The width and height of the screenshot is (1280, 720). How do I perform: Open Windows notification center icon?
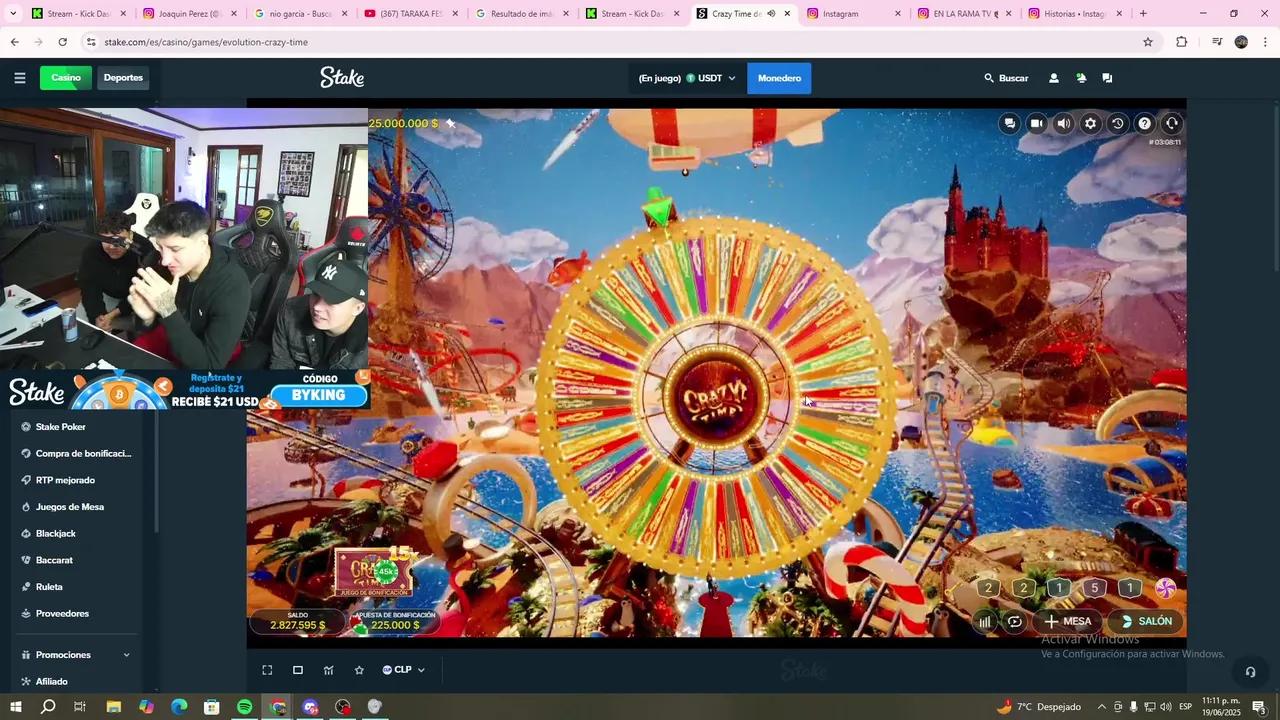point(1259,707)
